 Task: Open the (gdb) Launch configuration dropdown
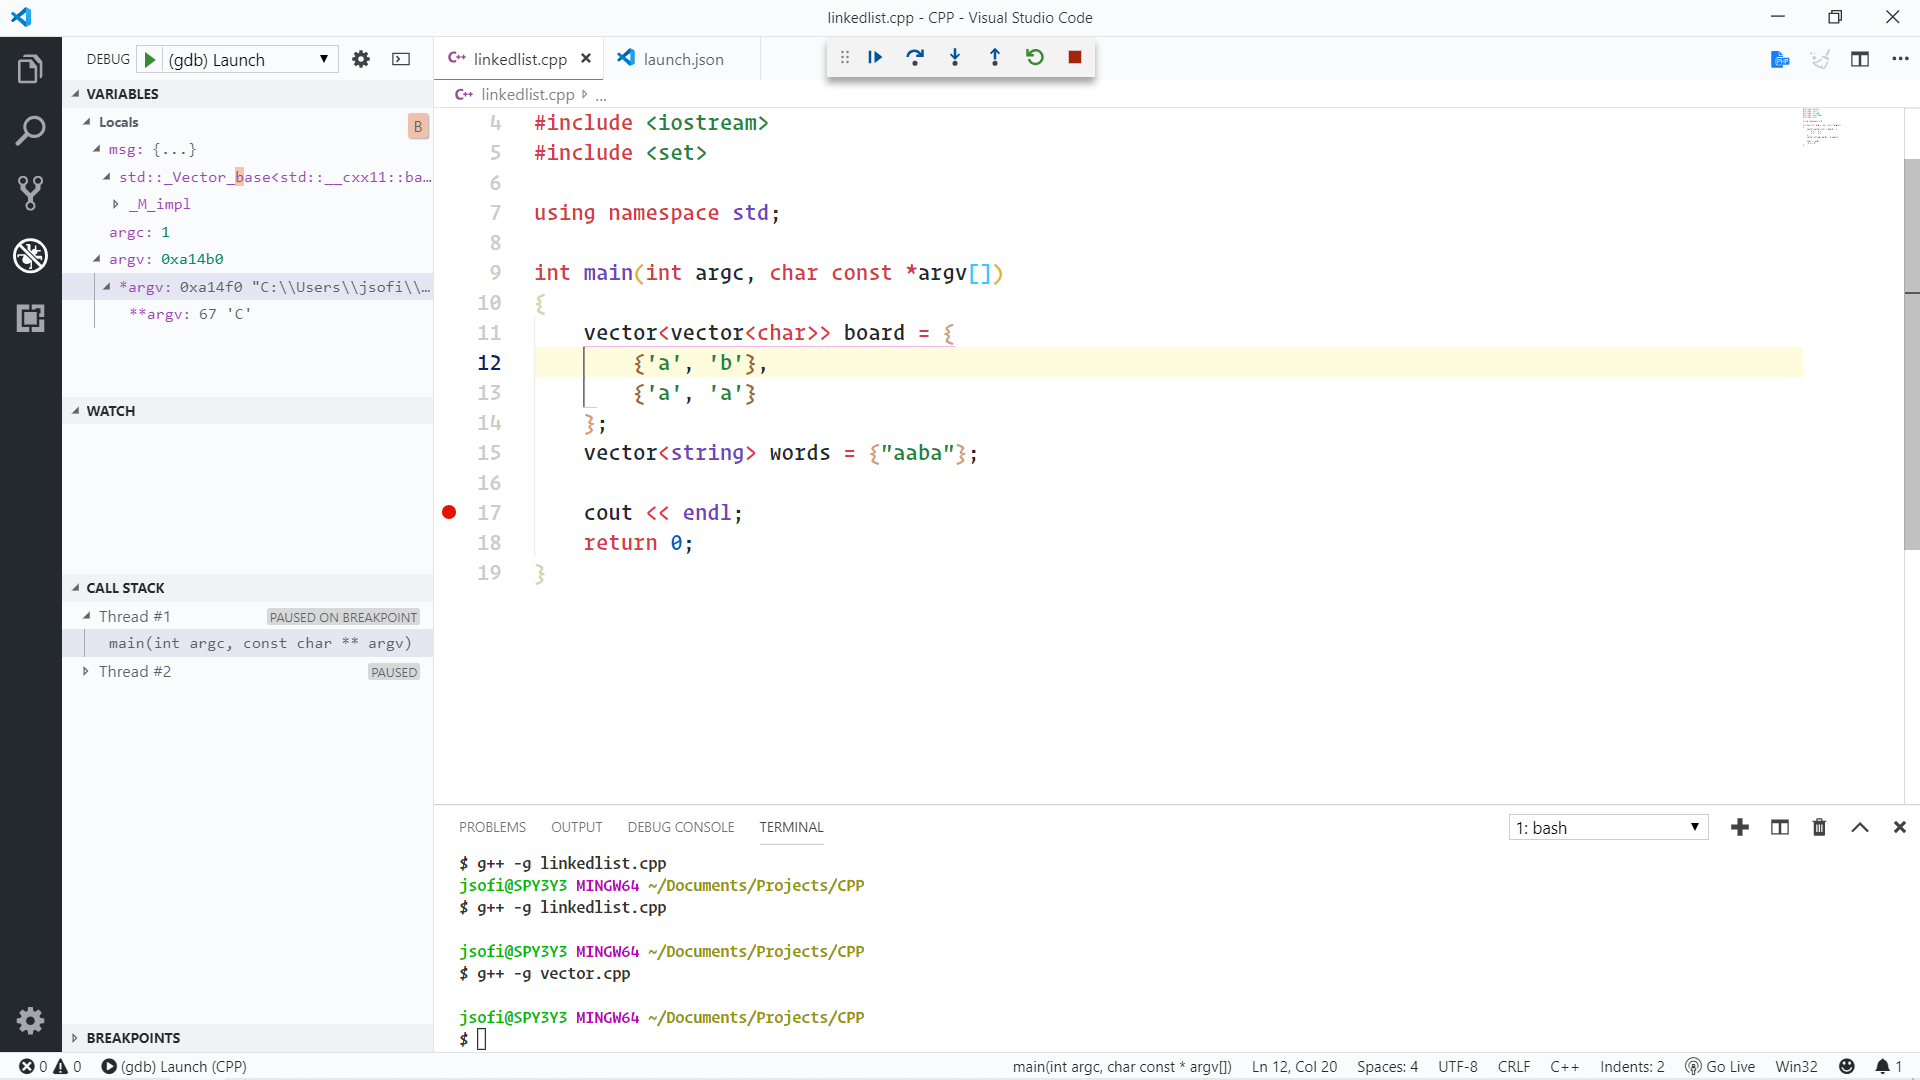coord(250,60)
